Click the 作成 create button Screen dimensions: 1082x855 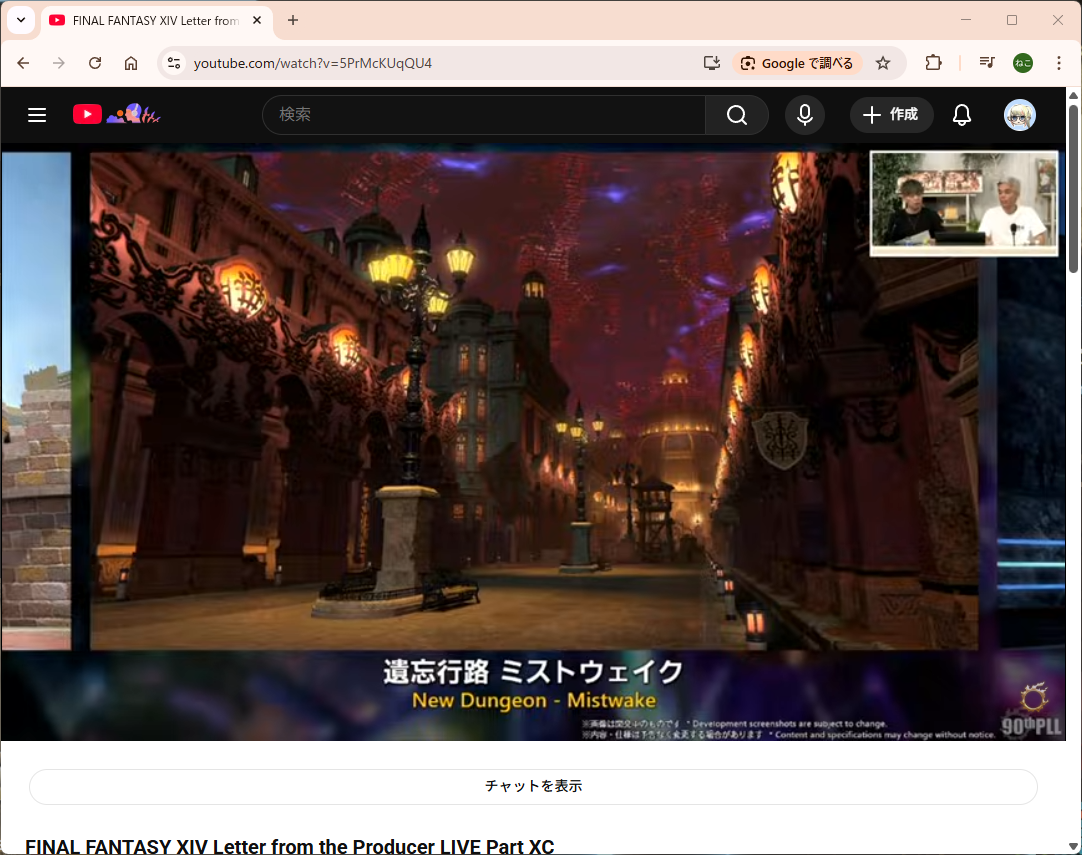891,115
